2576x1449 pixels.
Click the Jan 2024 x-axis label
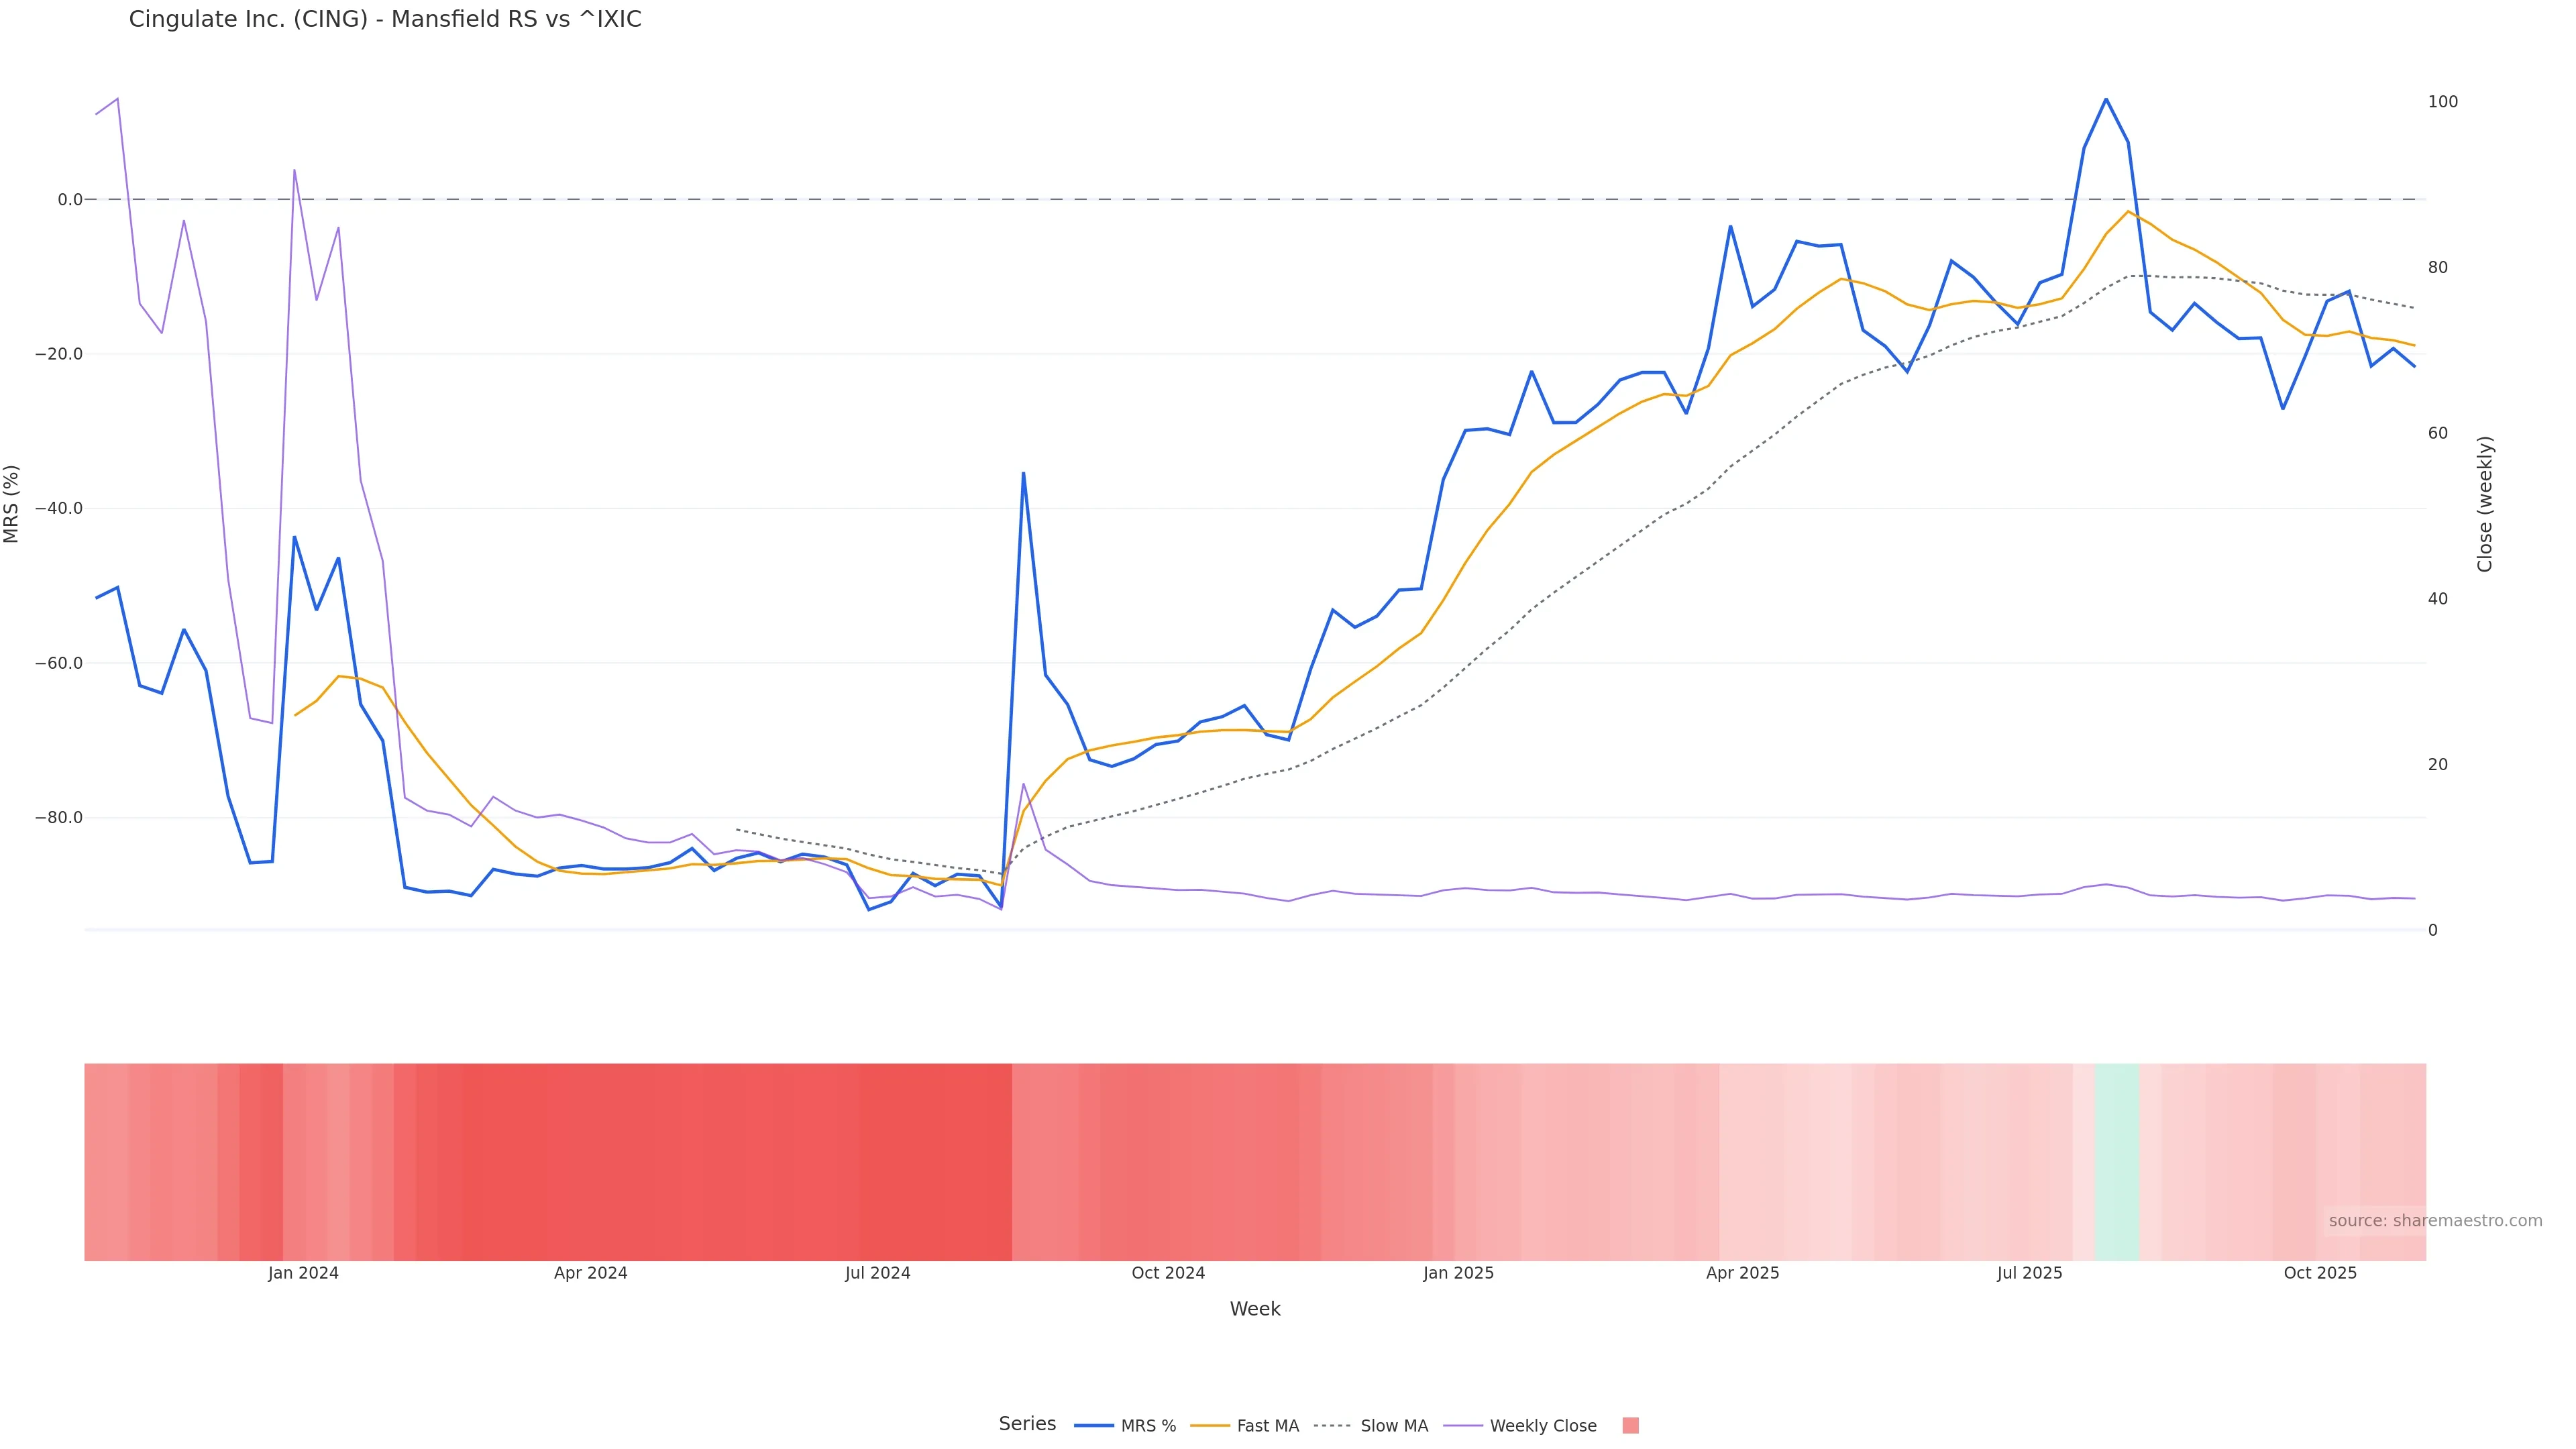pyautogui.click(x=303, y=1273)
